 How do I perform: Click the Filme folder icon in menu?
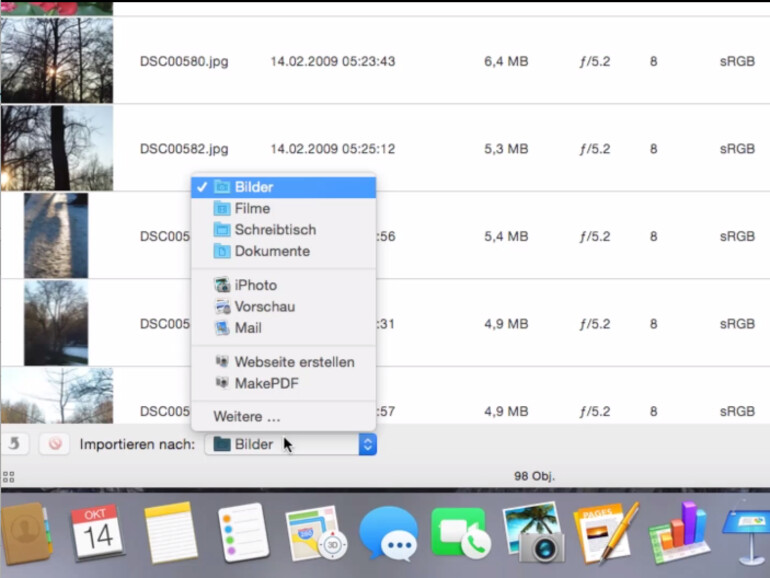(222, 209)
